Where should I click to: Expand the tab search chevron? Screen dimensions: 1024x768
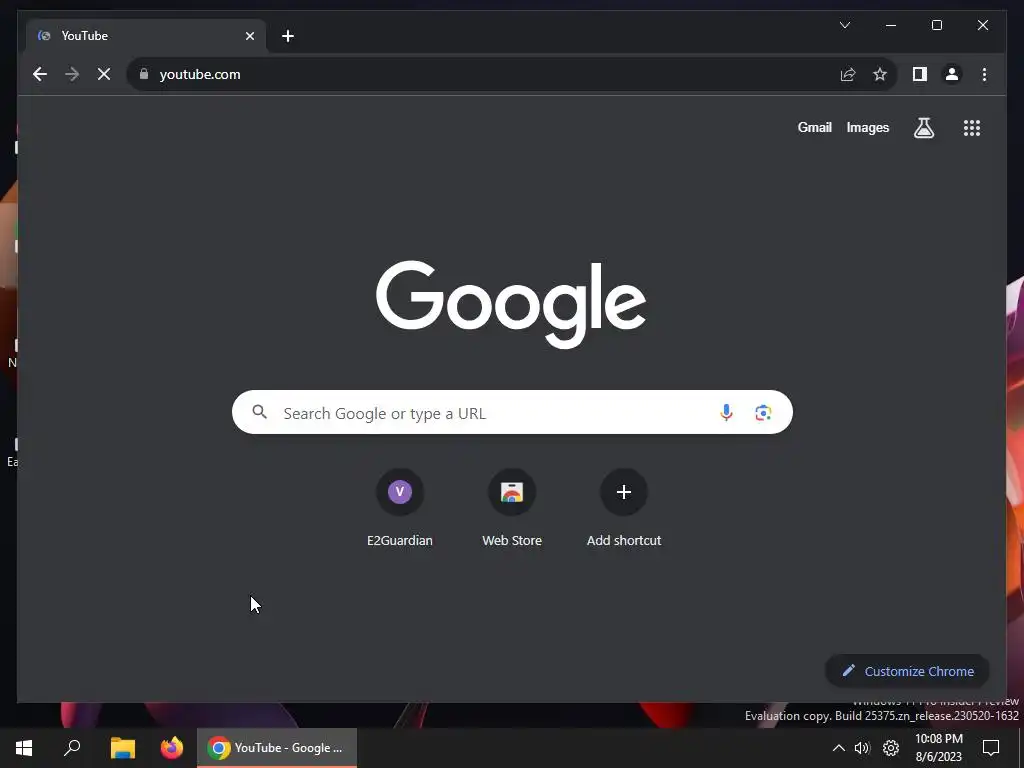[x=844, y=25]
